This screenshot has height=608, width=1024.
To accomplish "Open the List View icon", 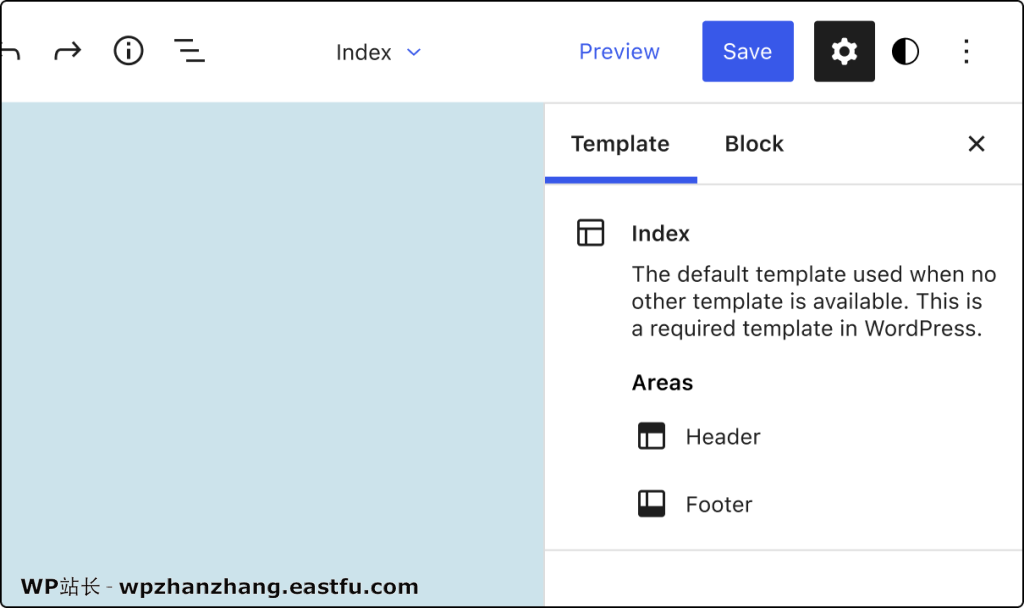I will click(x=189, y=51).
